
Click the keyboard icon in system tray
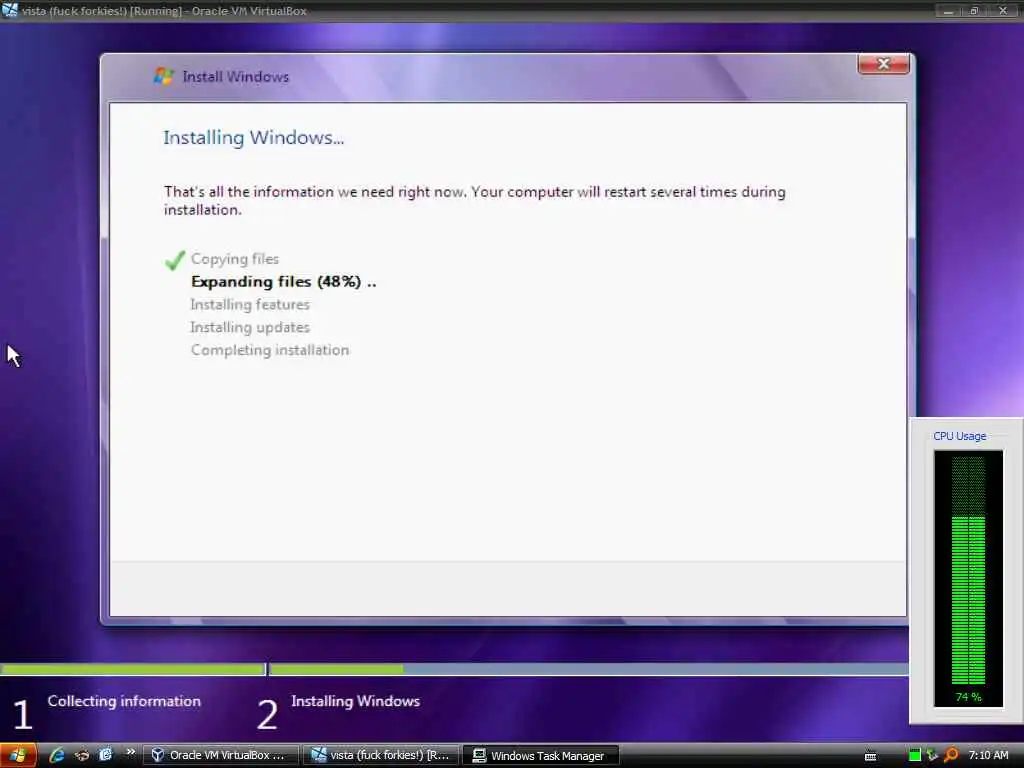[x=870, y=756]
